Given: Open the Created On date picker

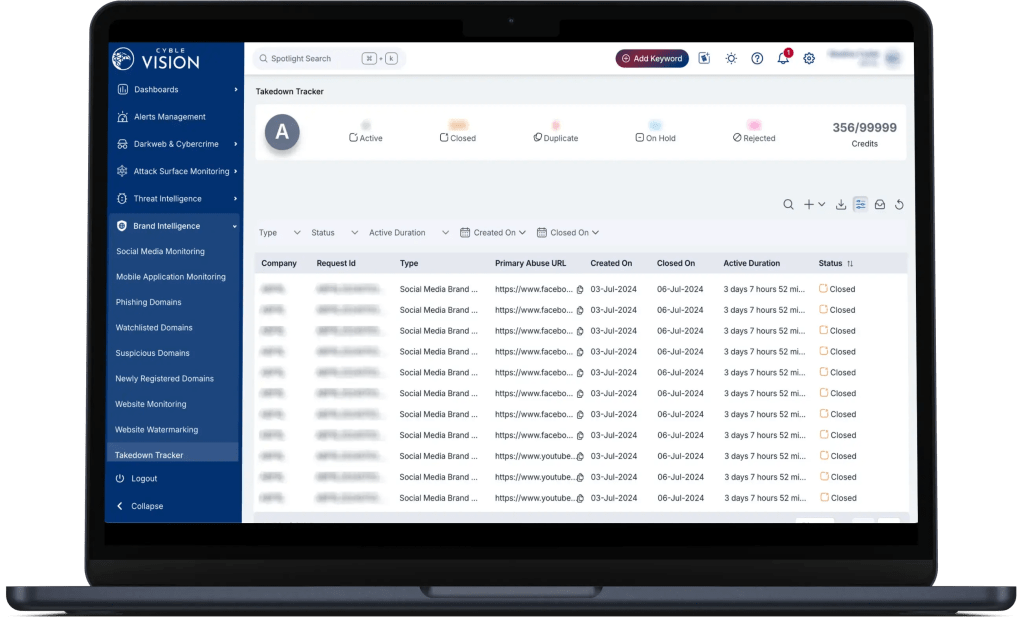Looking at the screenshot, I should click(x=493, y=232).
